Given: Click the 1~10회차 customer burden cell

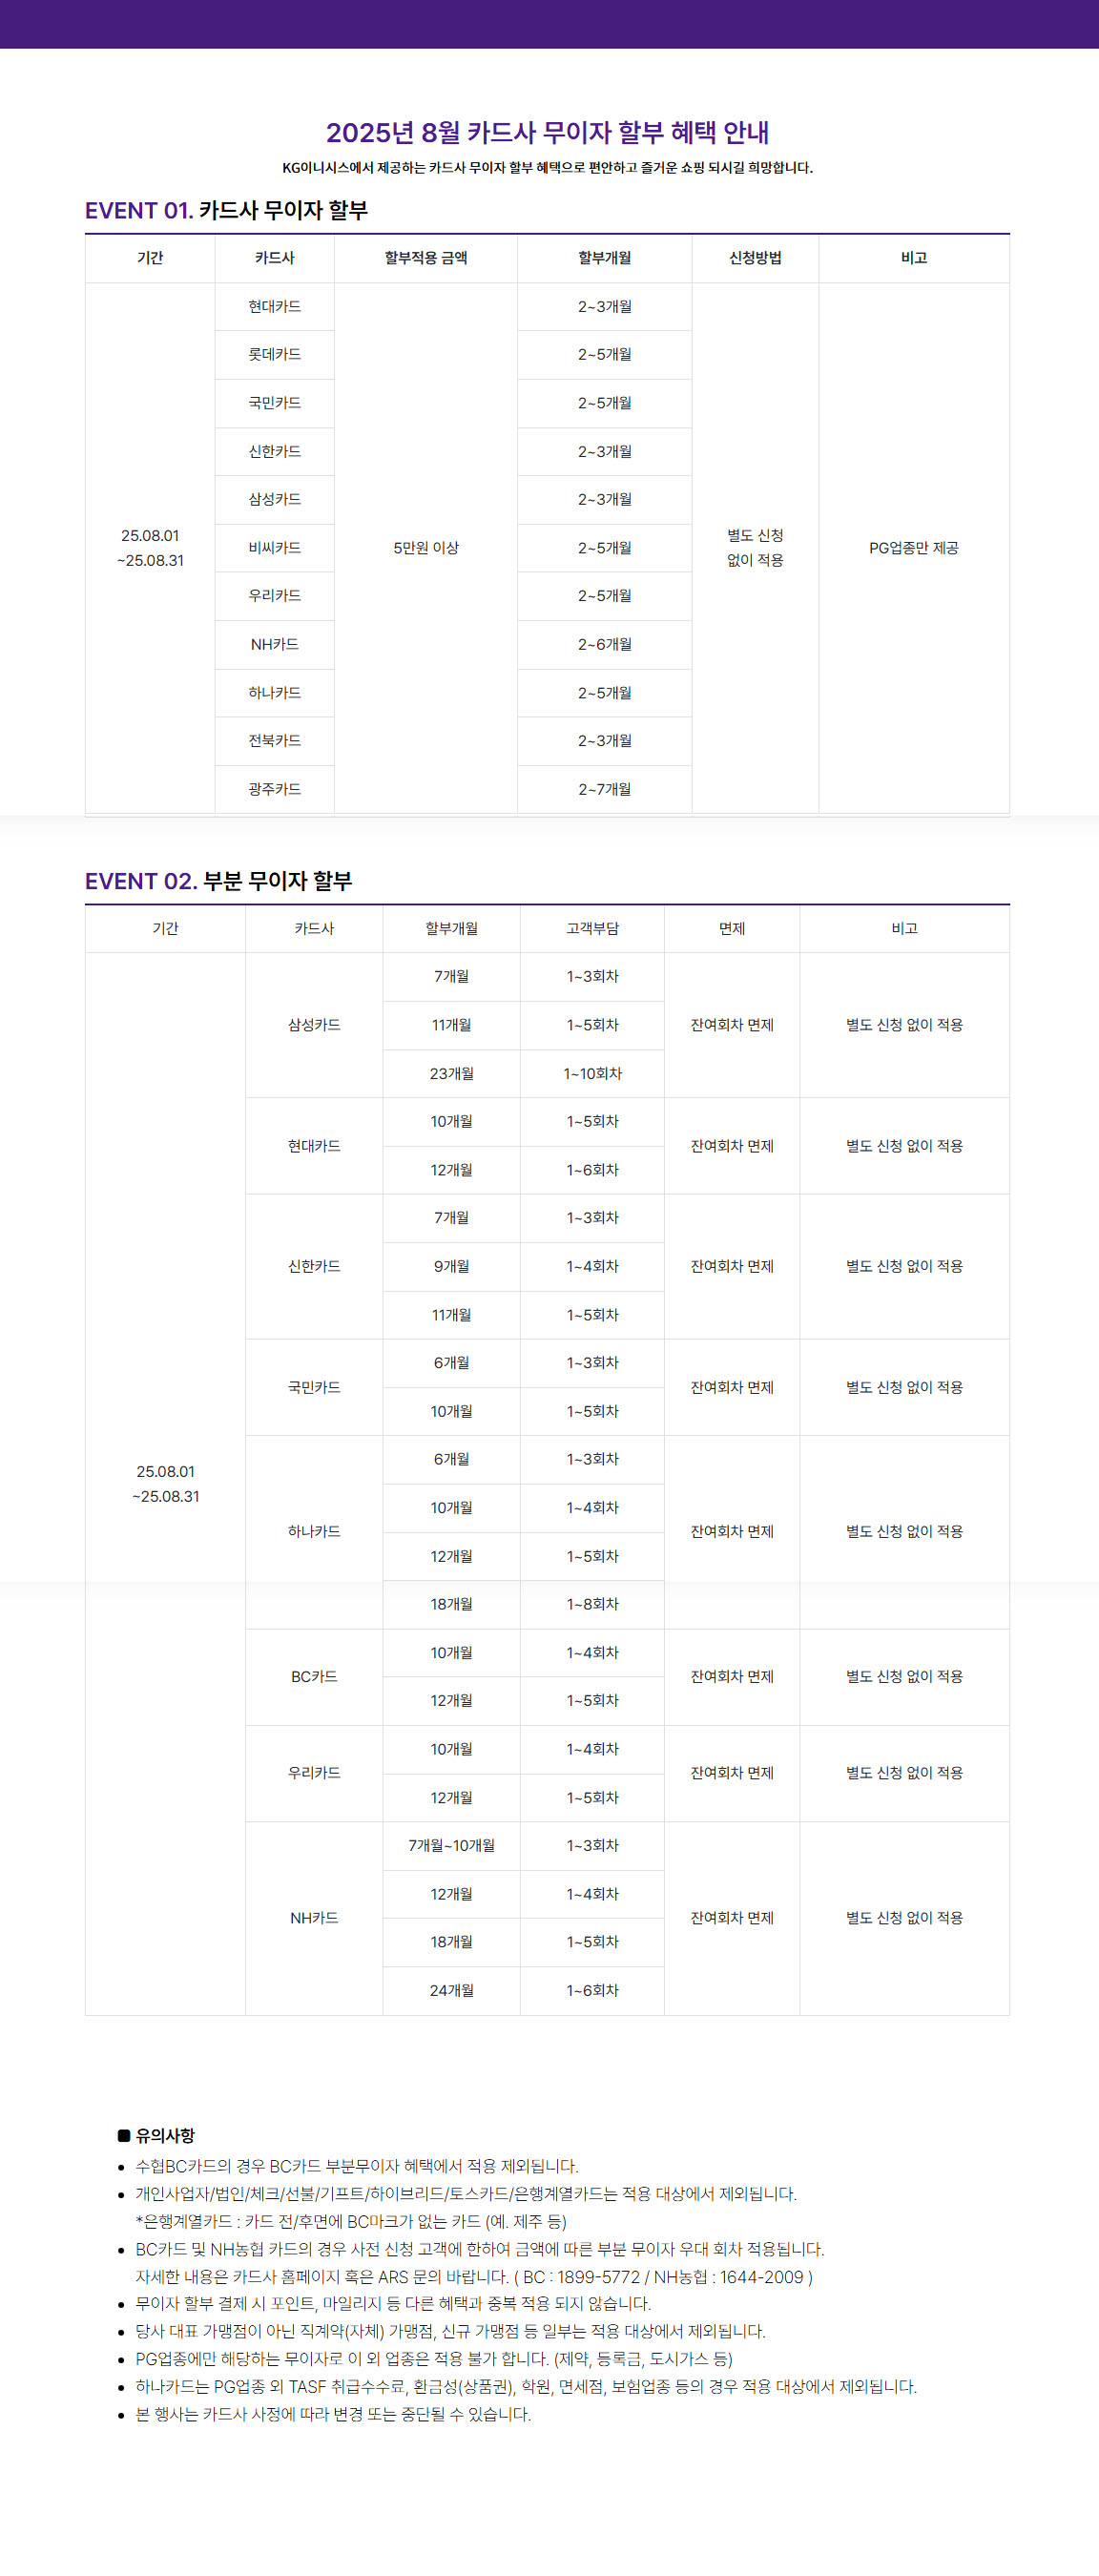Looking at the screenshot, I should 592,1074.
